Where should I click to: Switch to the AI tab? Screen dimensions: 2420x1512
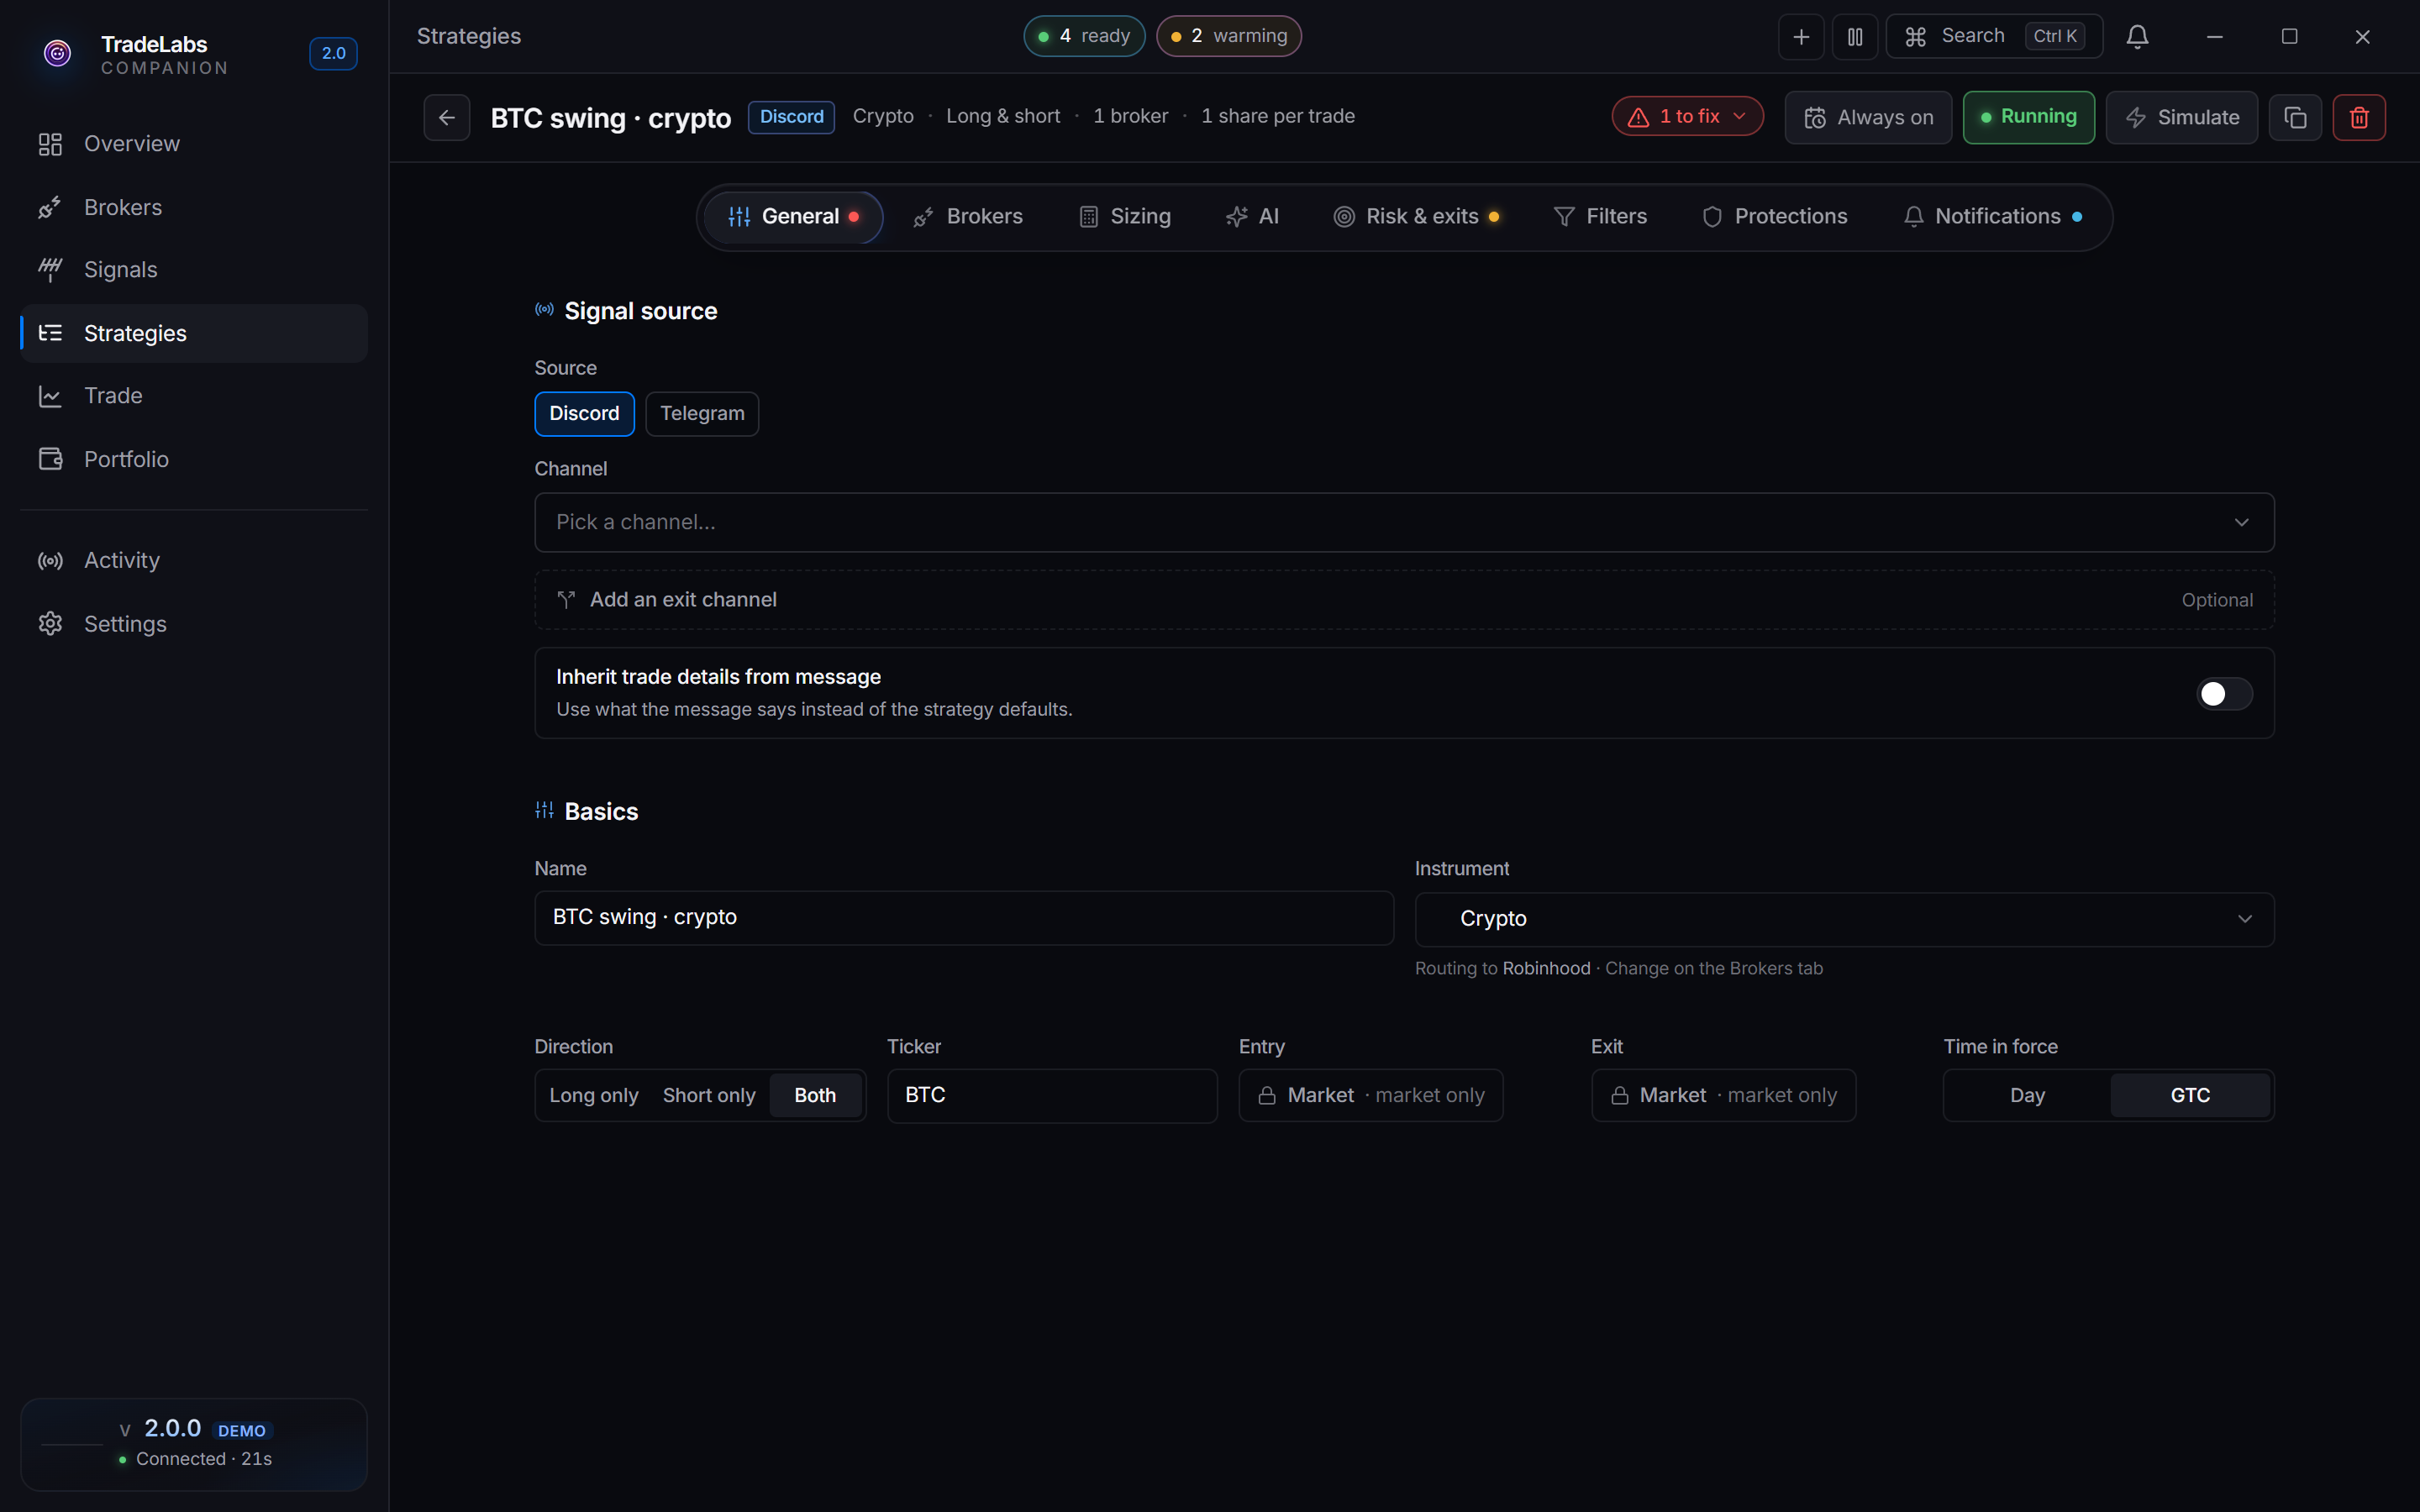pos(1252,217)
